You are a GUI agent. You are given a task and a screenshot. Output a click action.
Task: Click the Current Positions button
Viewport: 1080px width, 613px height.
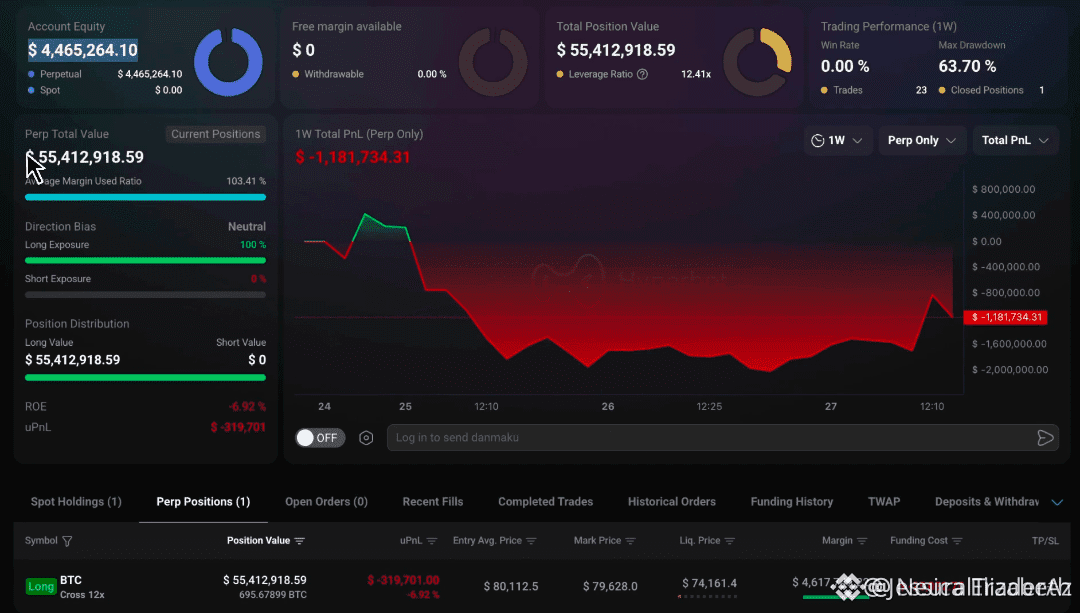[216, 134]
